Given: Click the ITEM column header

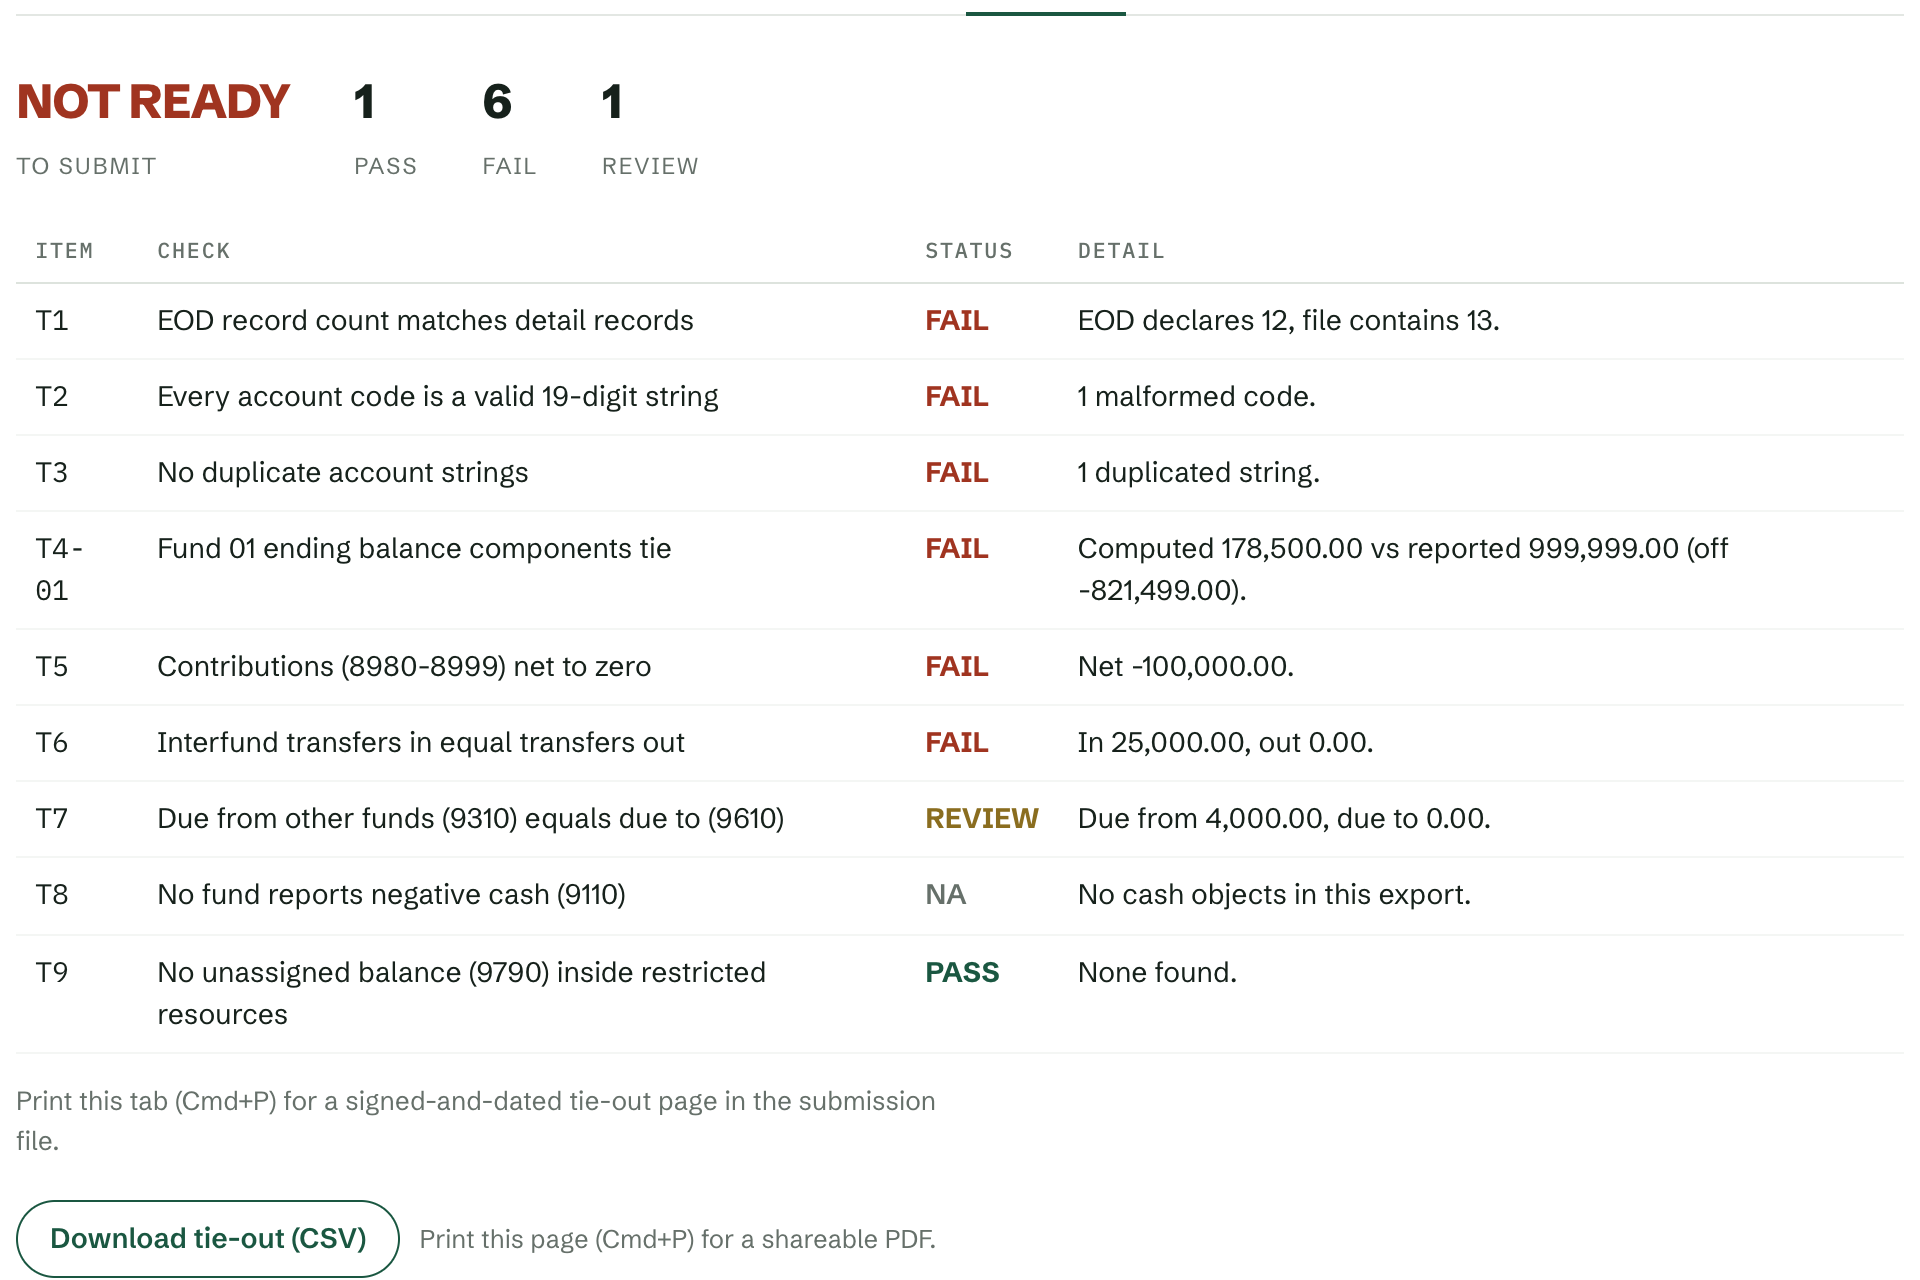Looking at the screenshot, I should pyautogui.click(x=64, y=251).
